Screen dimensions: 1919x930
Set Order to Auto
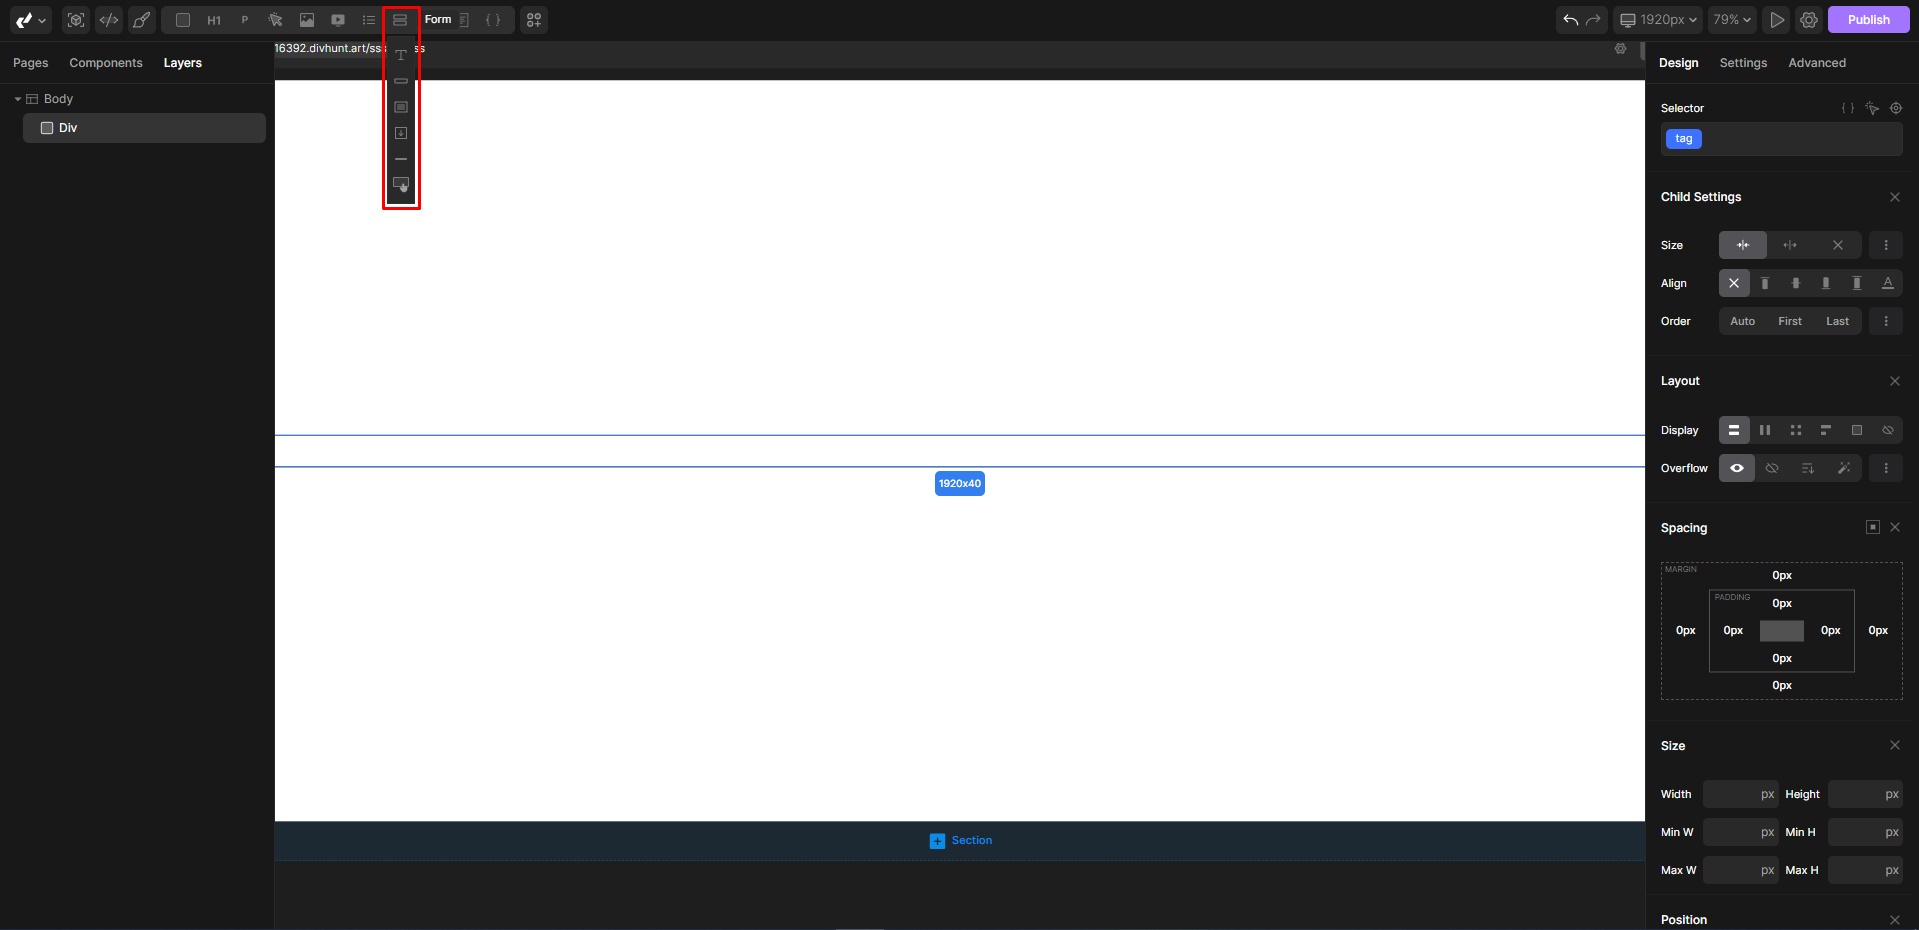coord(1743,321)
